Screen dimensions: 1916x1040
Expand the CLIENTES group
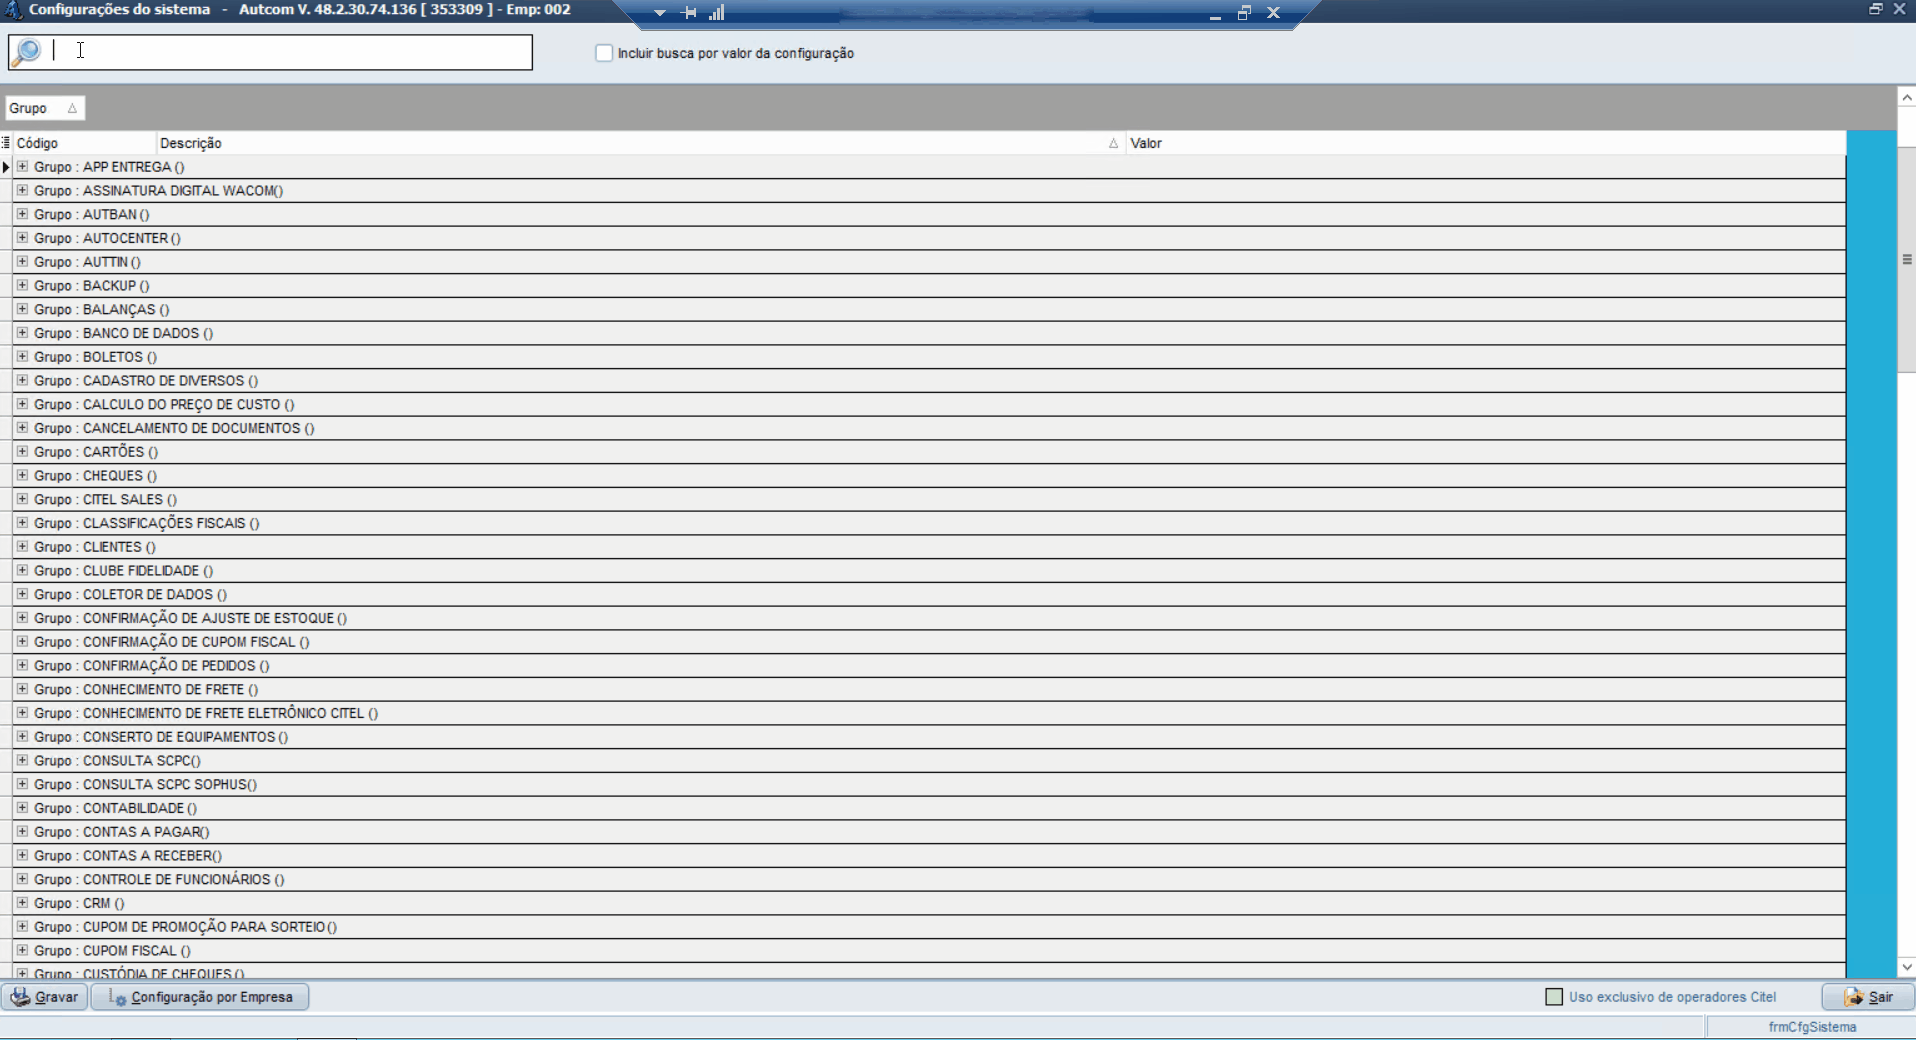22,547
